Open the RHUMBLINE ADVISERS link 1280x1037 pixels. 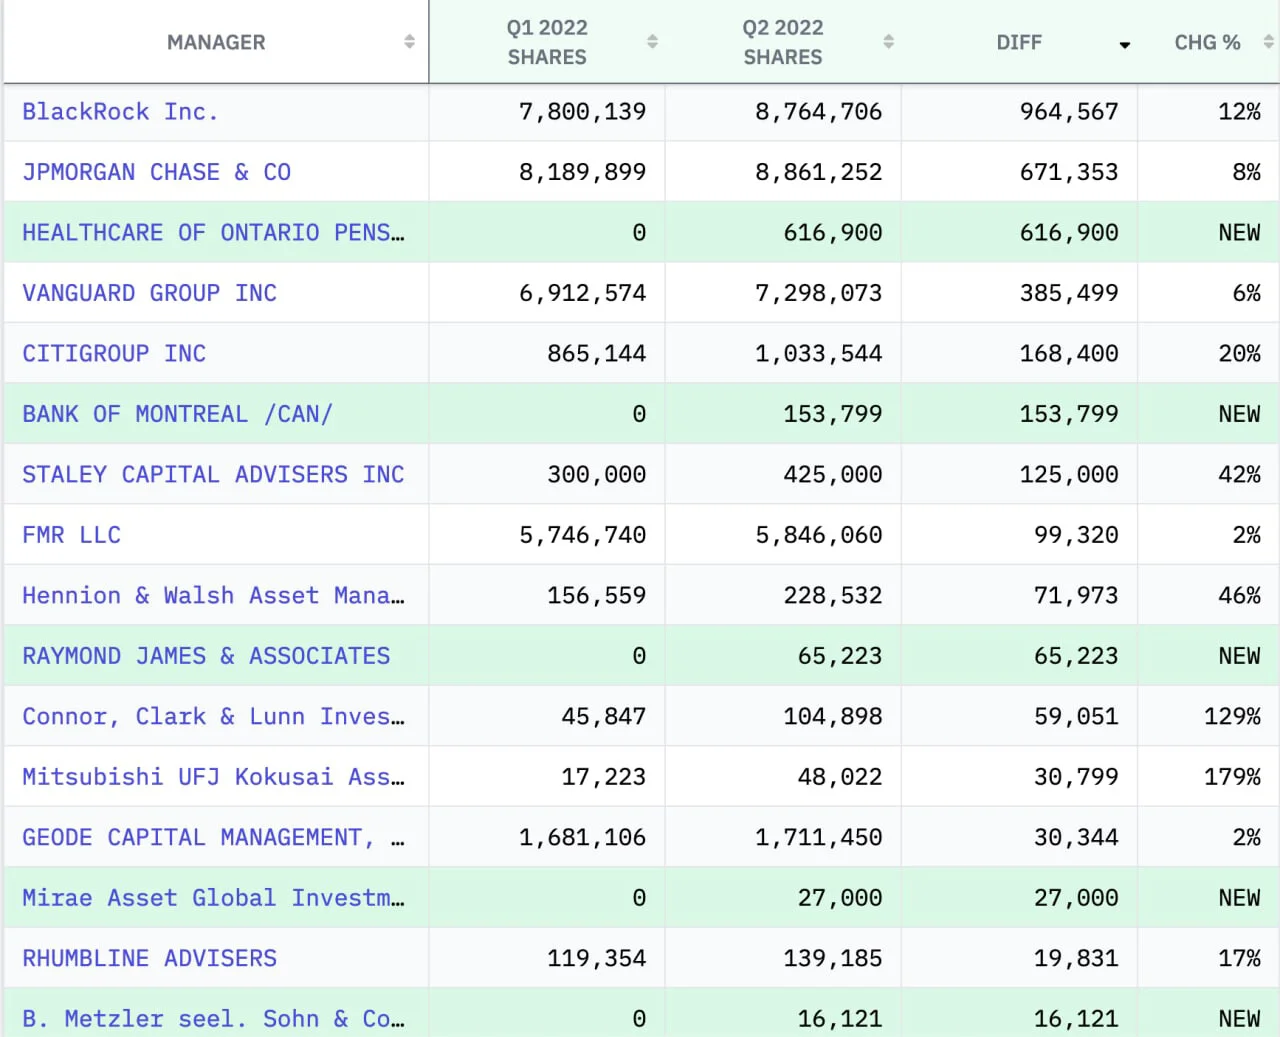[x=150, y=959]
